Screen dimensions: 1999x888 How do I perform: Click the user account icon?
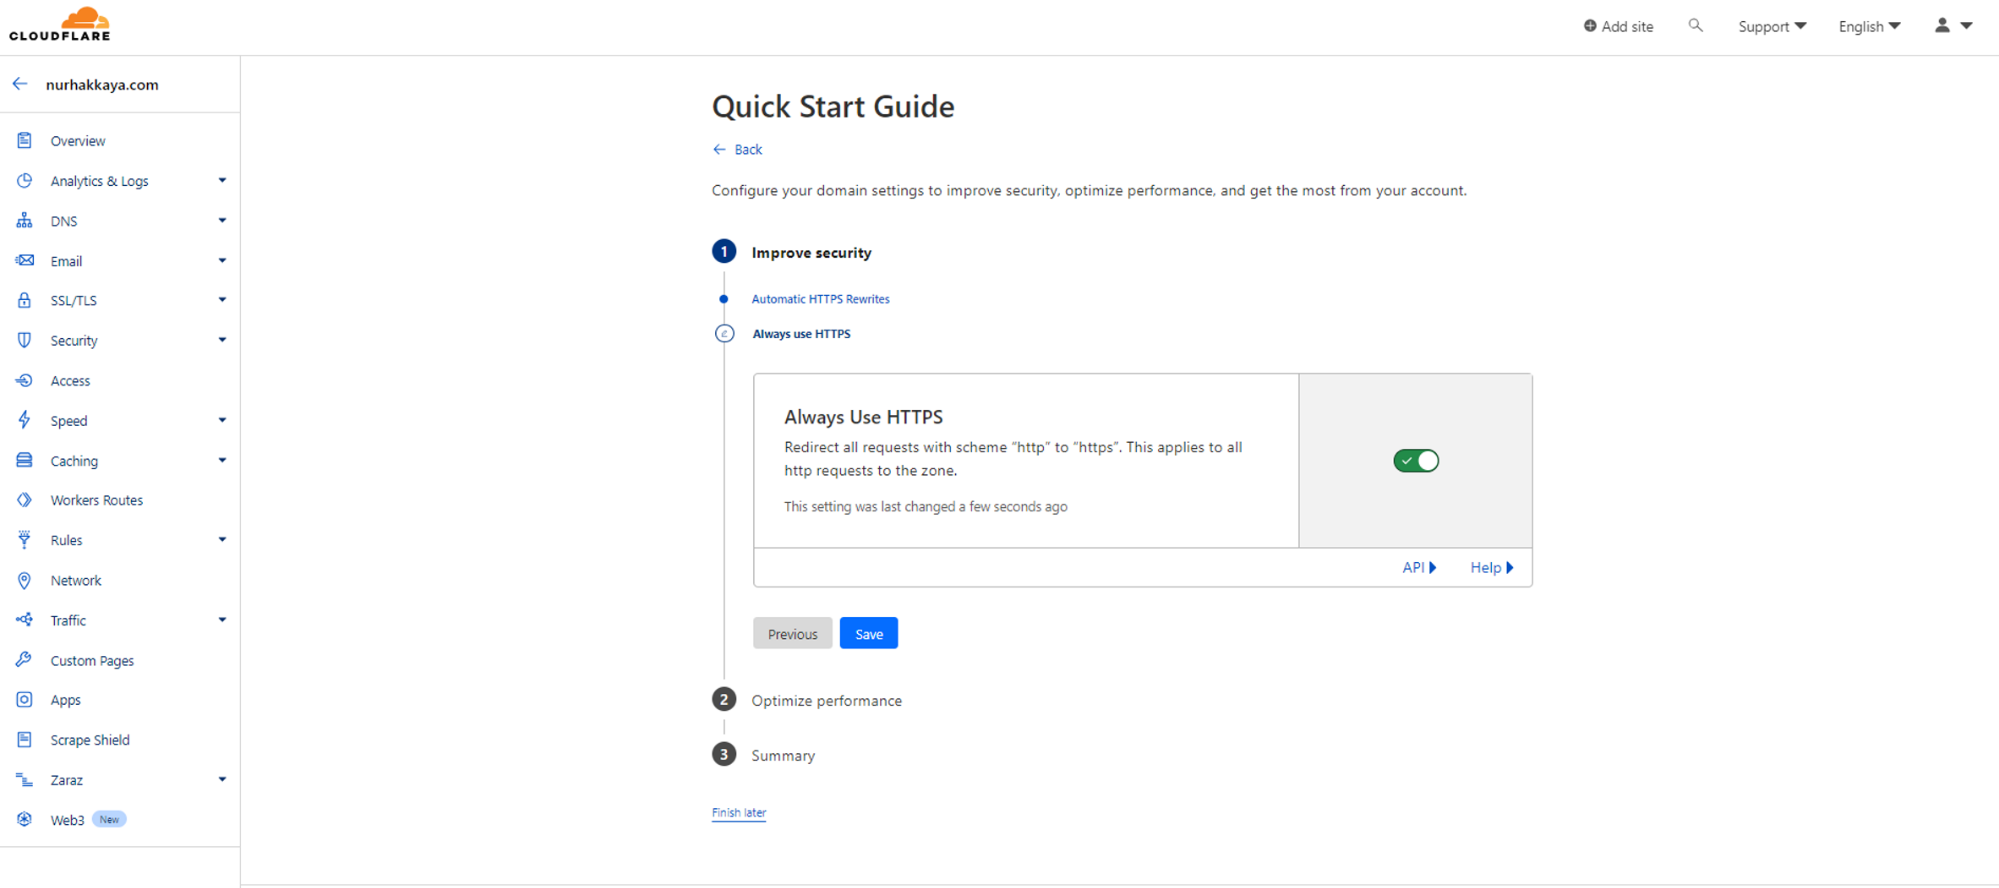tap(1942, 25)
